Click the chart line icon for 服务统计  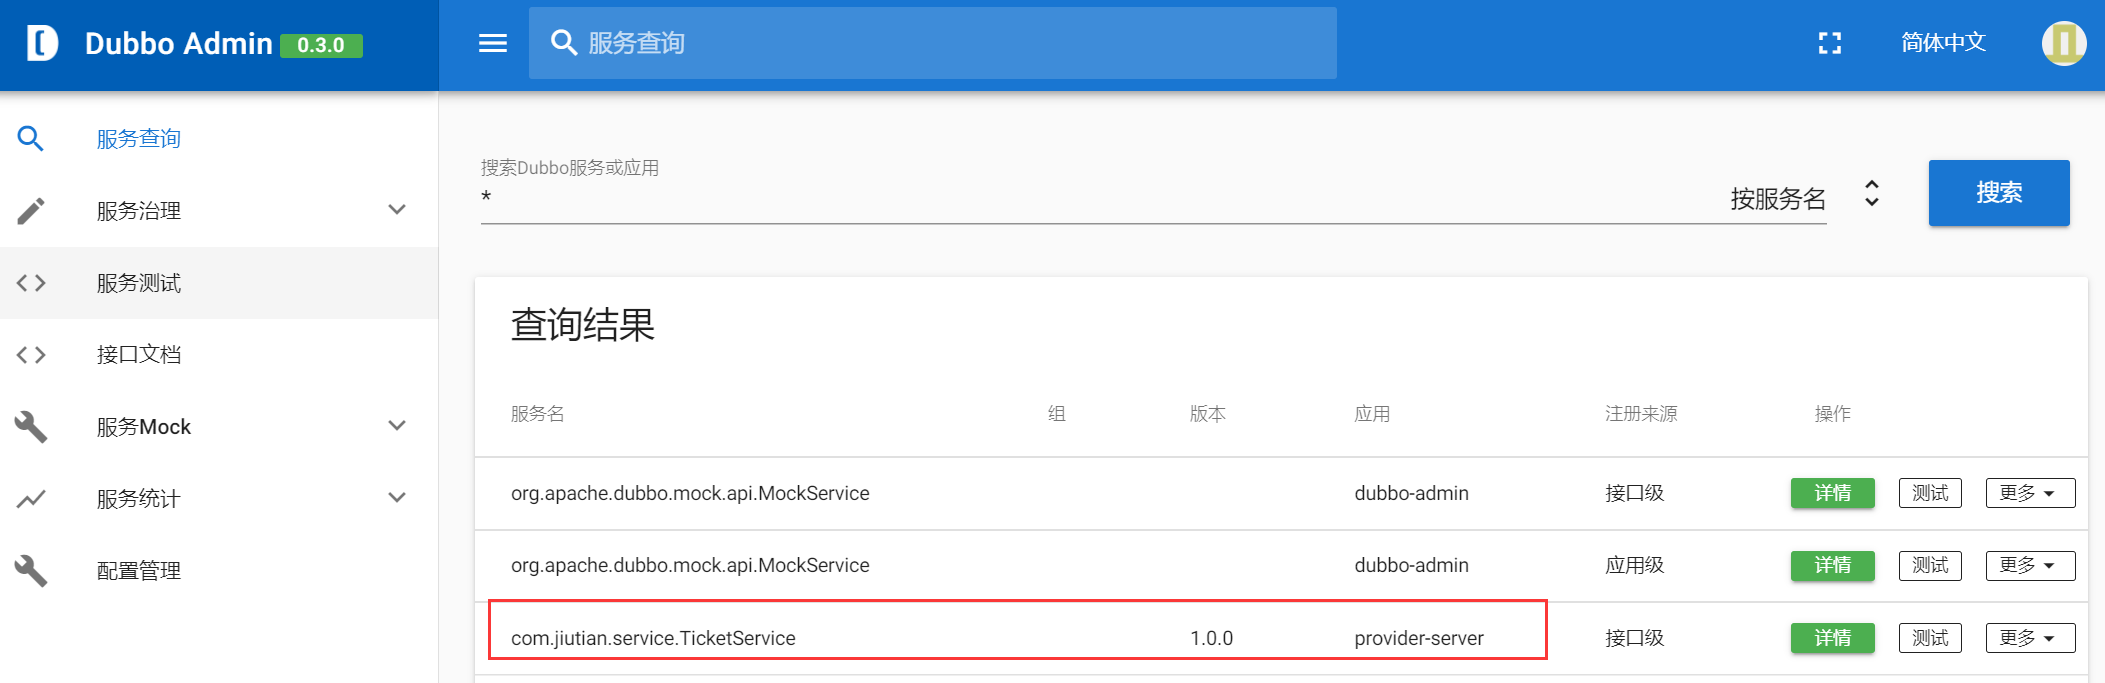[31, 498]
